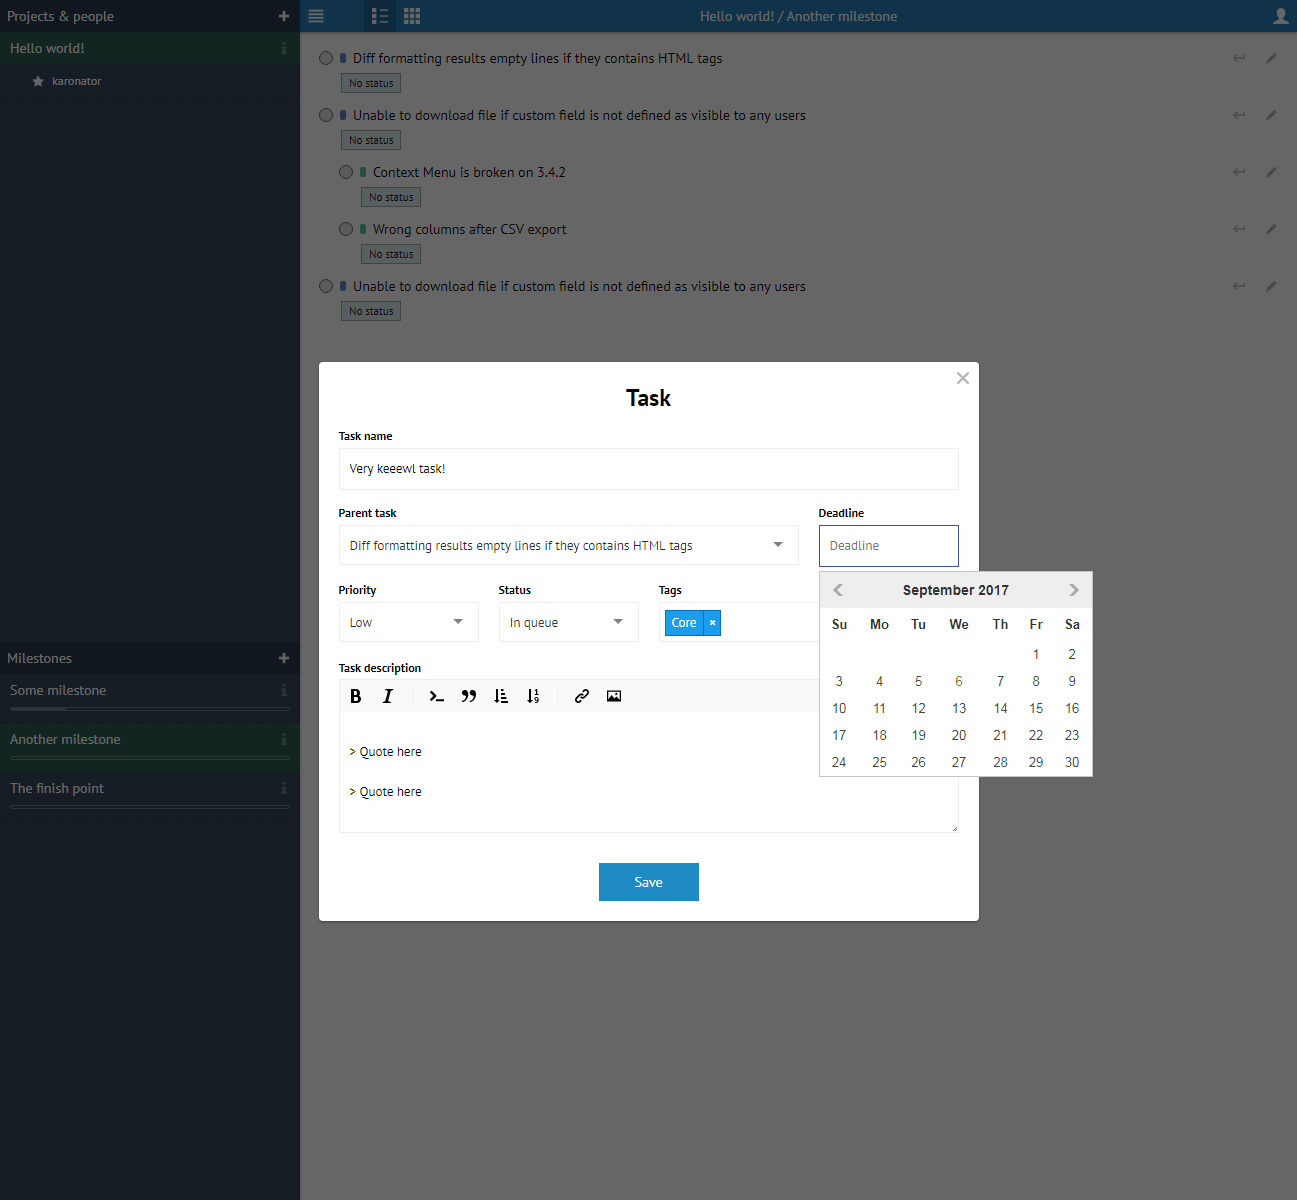Expand the Priority dropdown showing Low
1297x1200 pixels.
(x=408, y=622)
